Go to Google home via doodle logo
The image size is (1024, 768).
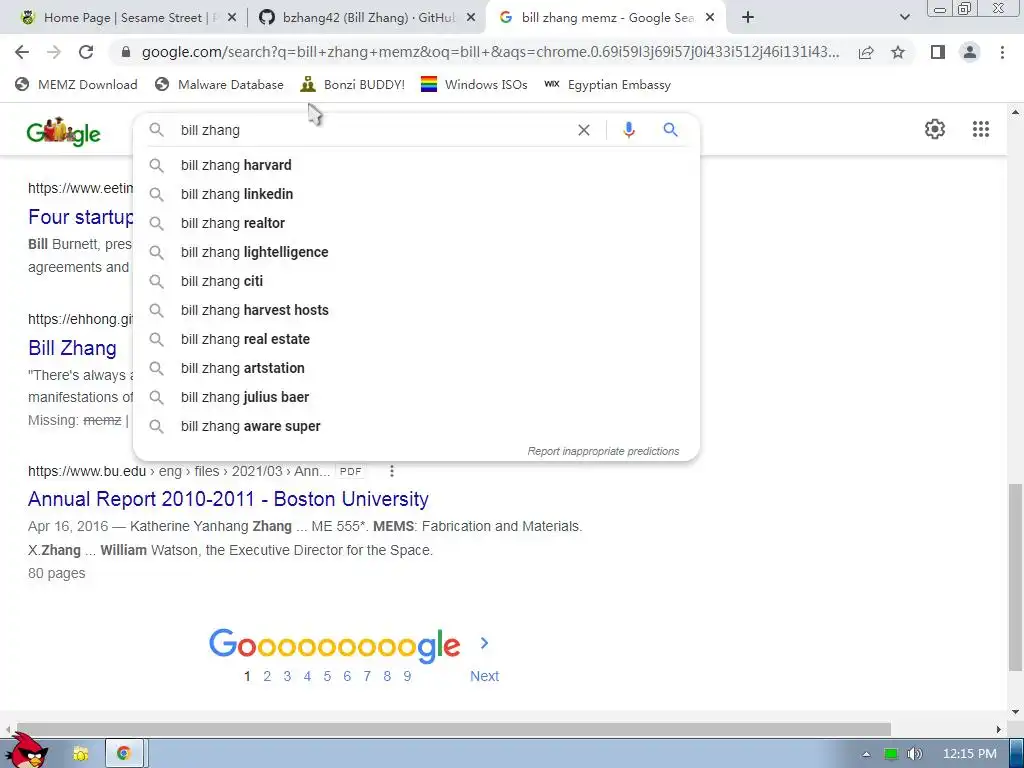(63, 132)
